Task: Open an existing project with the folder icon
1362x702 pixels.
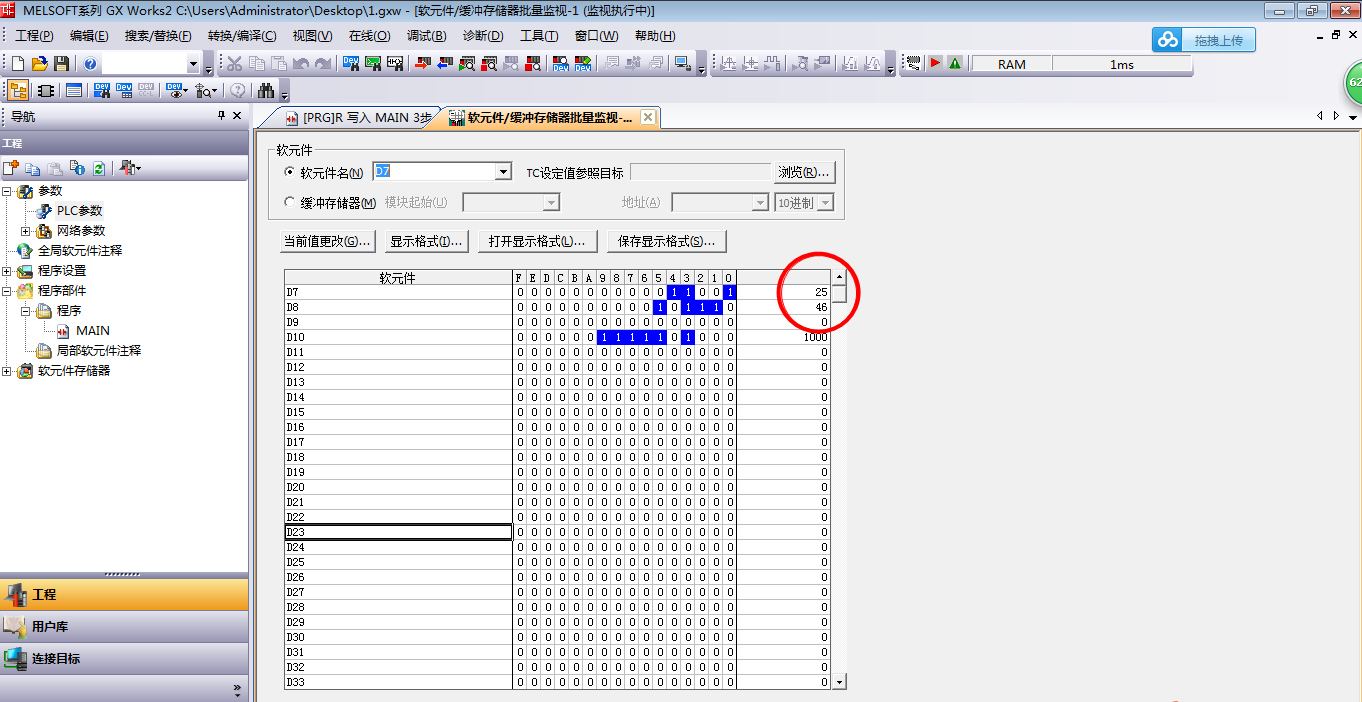Action: pyautogui.click(x=40, y=64)
